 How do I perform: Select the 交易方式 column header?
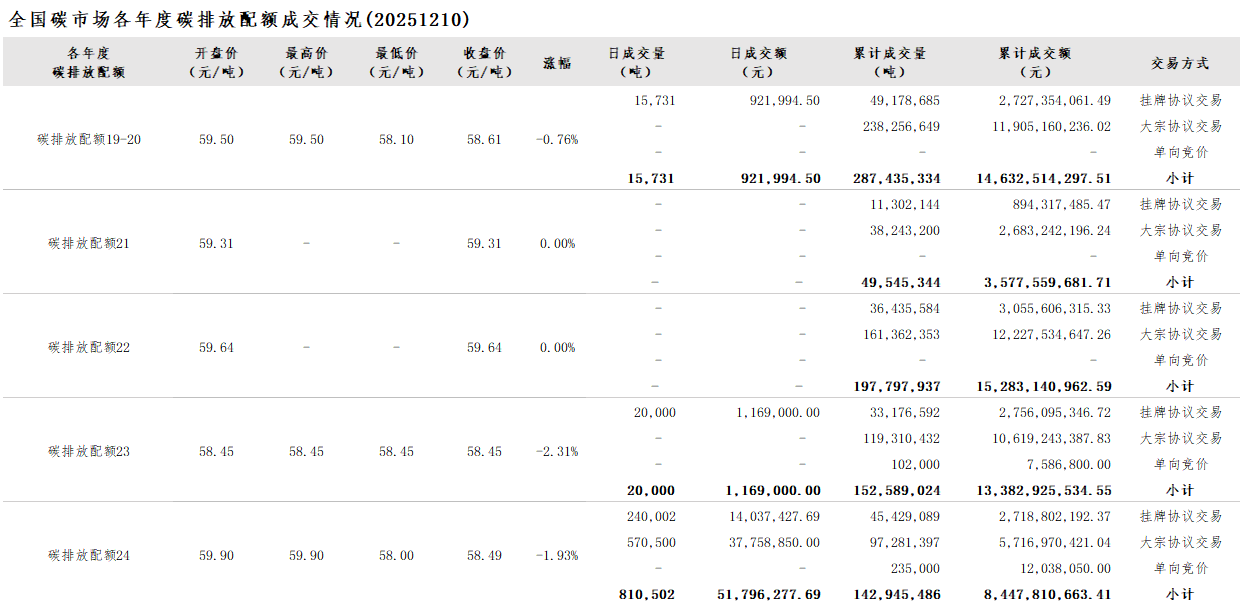click(x=1180, y=62)
